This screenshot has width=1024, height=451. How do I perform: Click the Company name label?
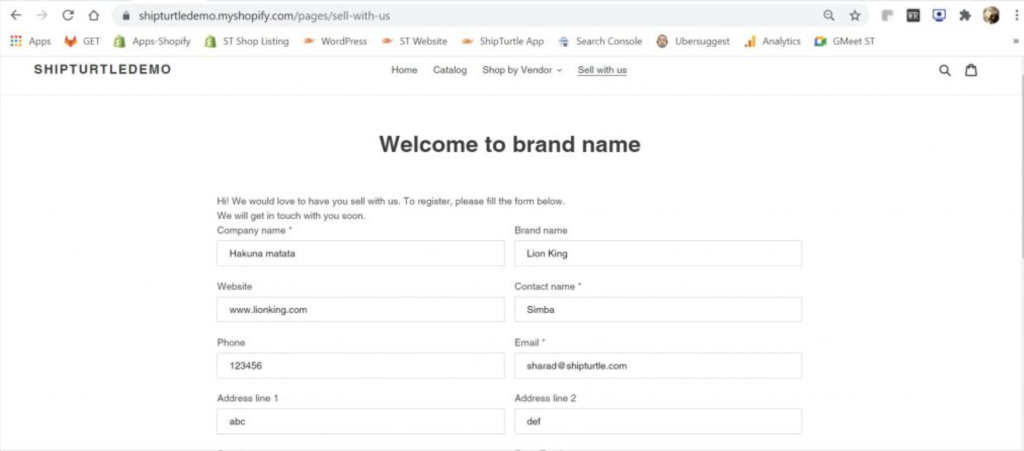[254, 230]
